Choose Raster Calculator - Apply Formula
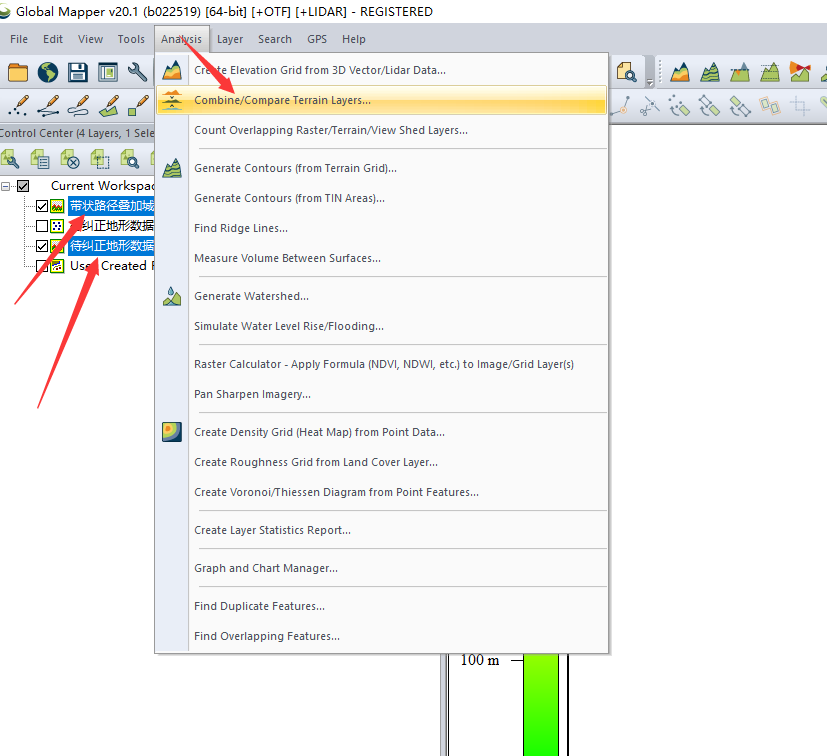Viewport: 827px width, 756px height. [381, 364]
